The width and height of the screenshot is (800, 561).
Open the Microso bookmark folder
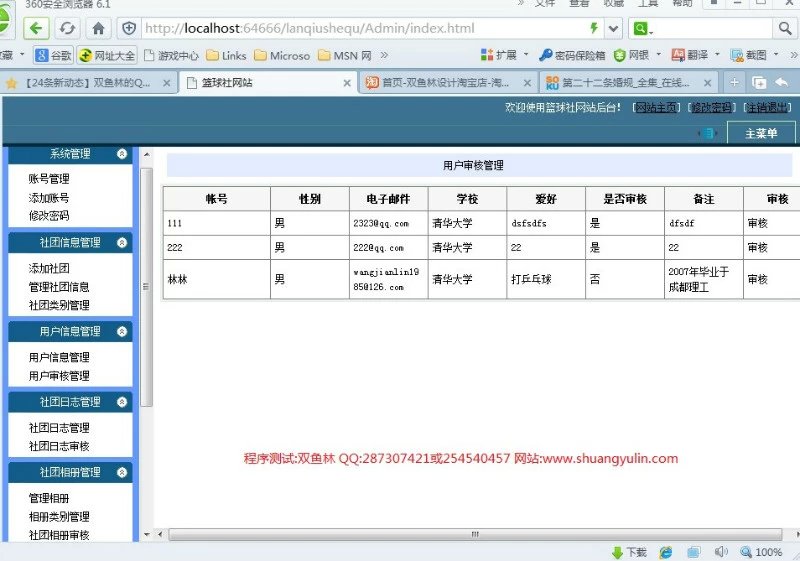tap(282, 55)
